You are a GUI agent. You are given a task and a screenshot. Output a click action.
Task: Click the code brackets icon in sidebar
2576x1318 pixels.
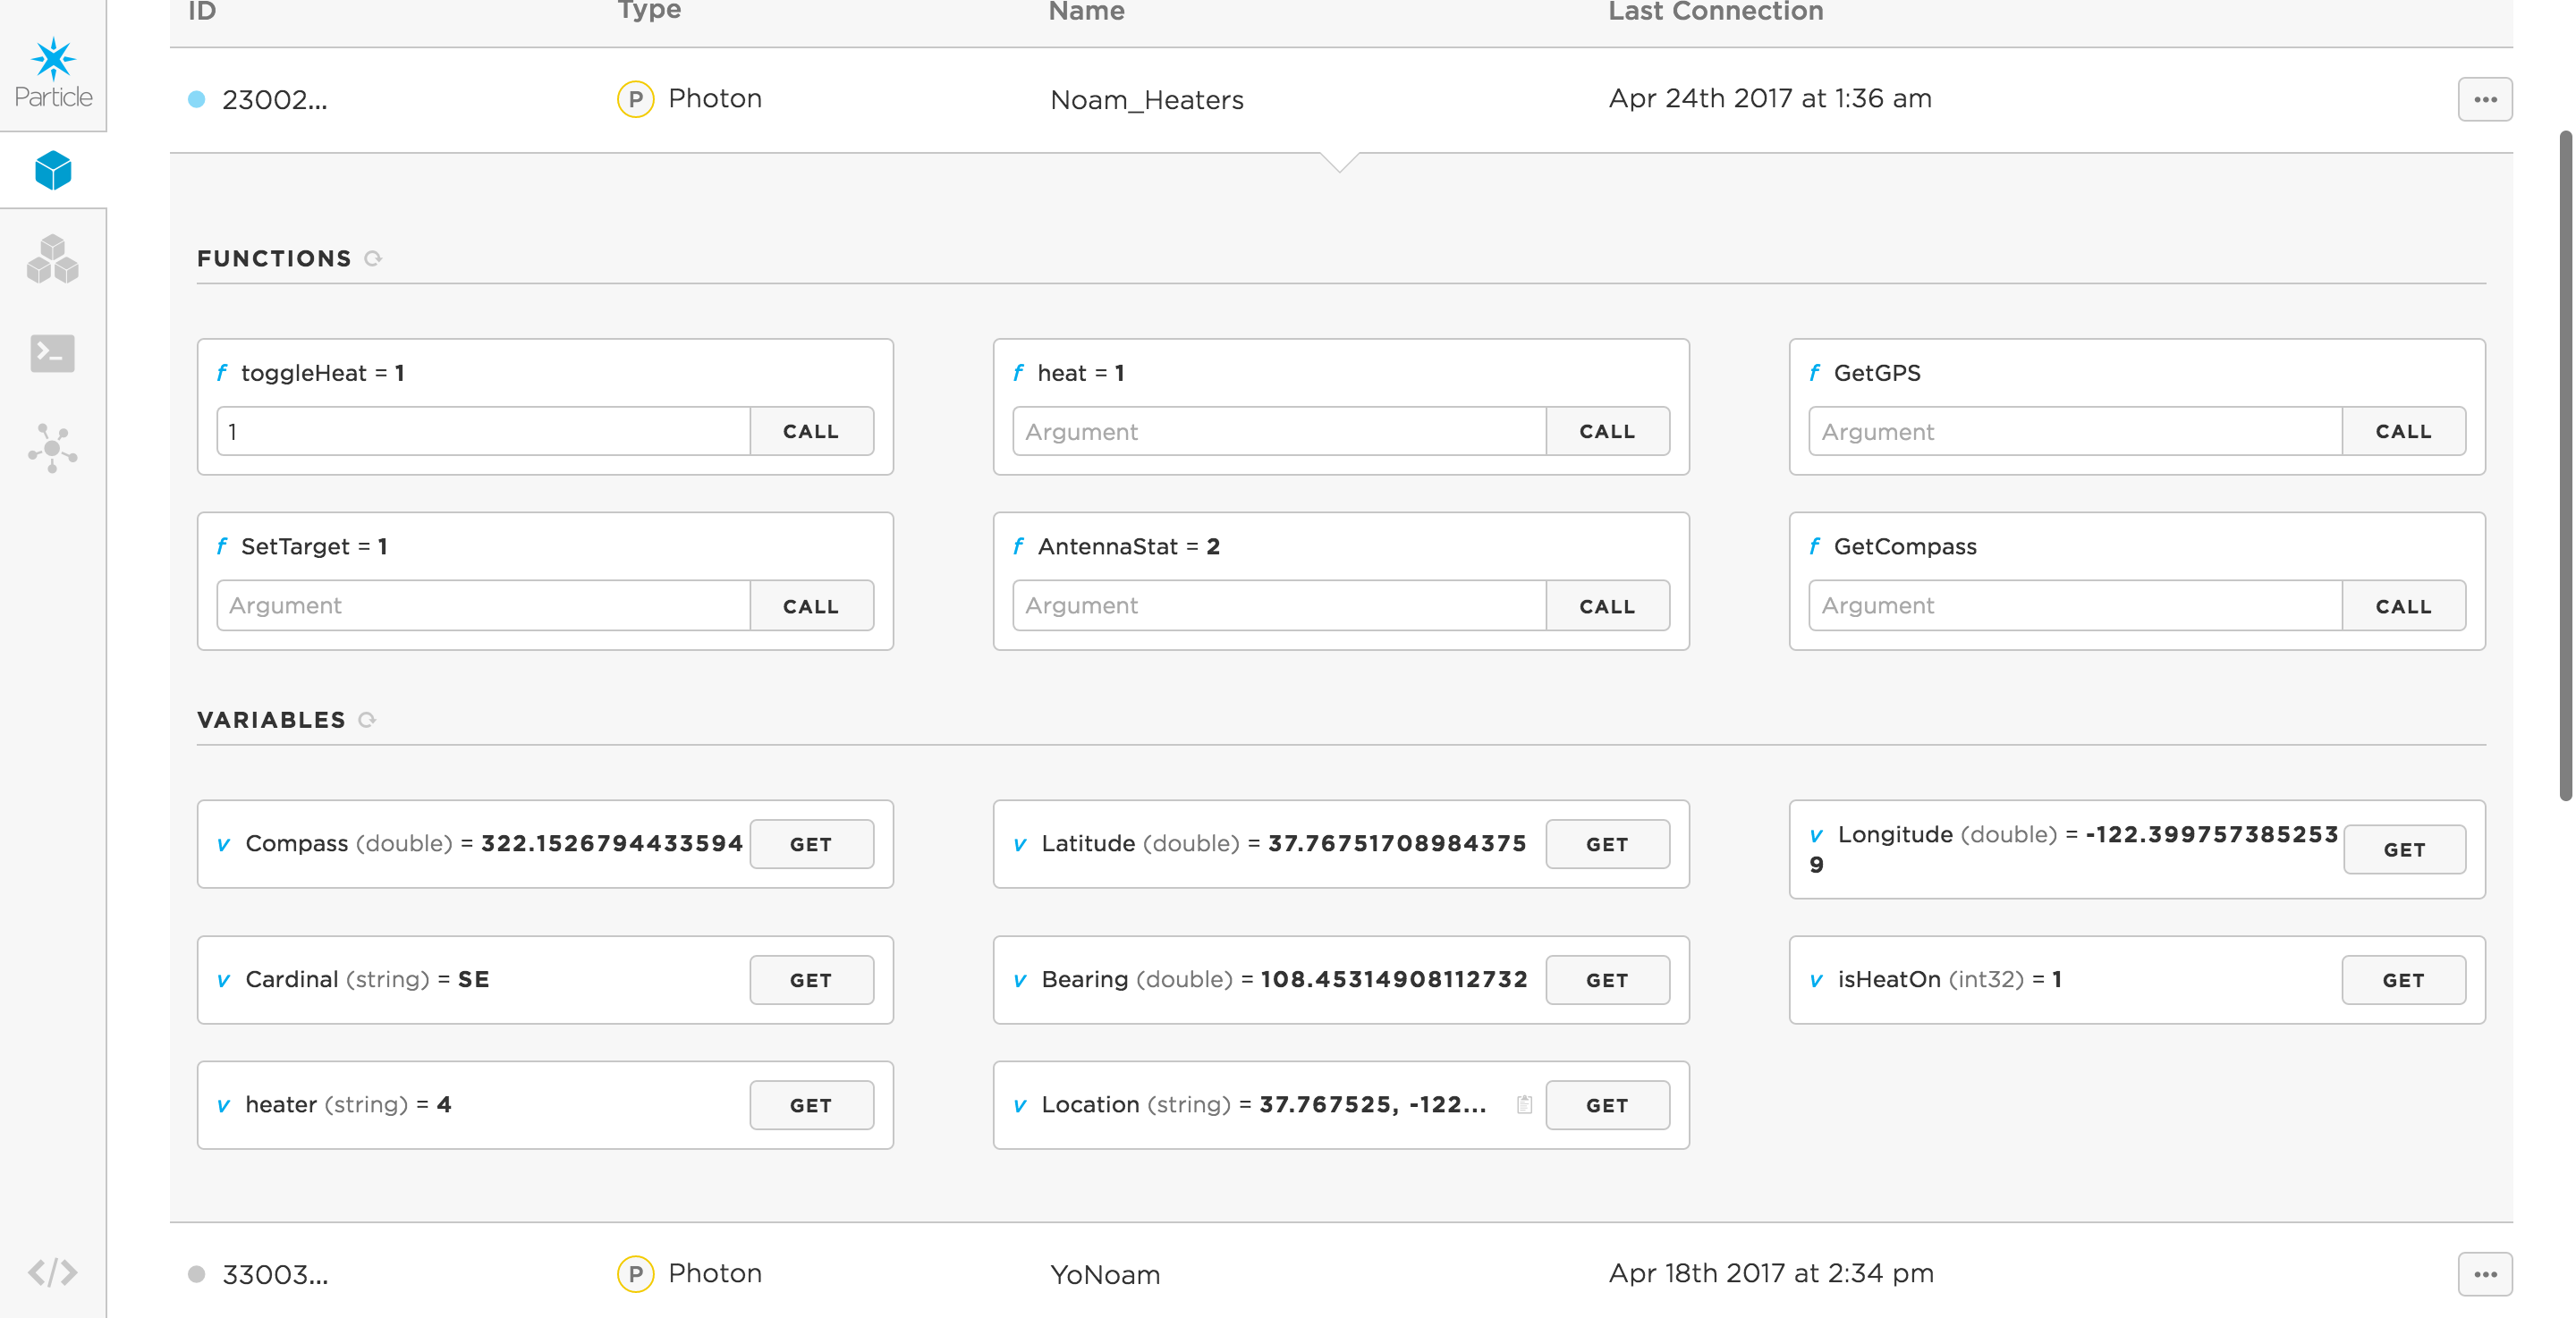(x=53, y=1272)
